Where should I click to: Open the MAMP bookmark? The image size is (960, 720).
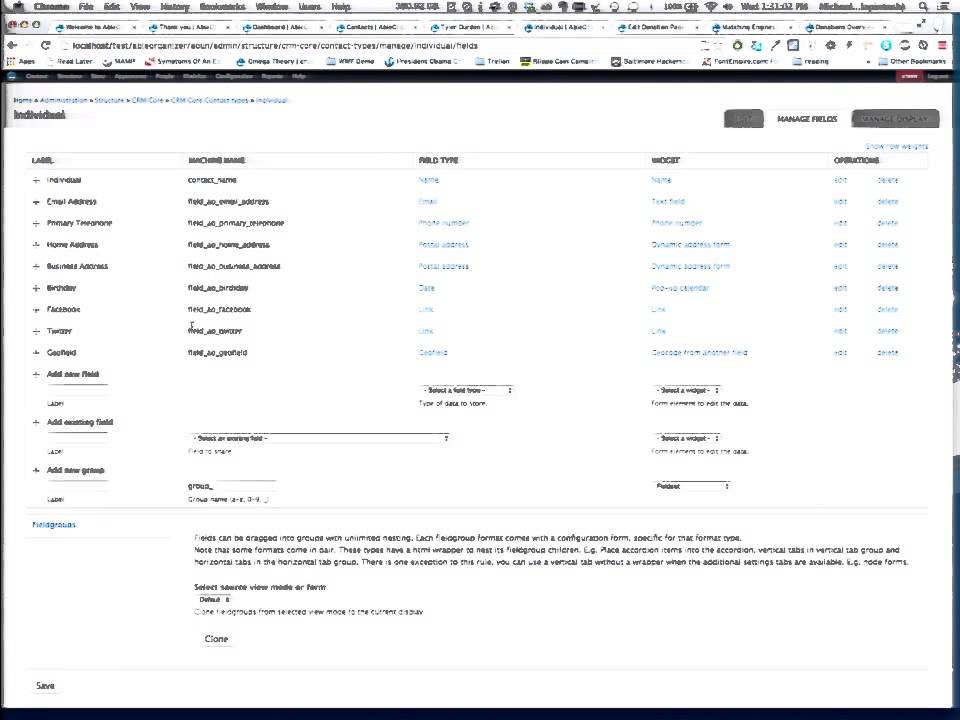tap(119, 61)
